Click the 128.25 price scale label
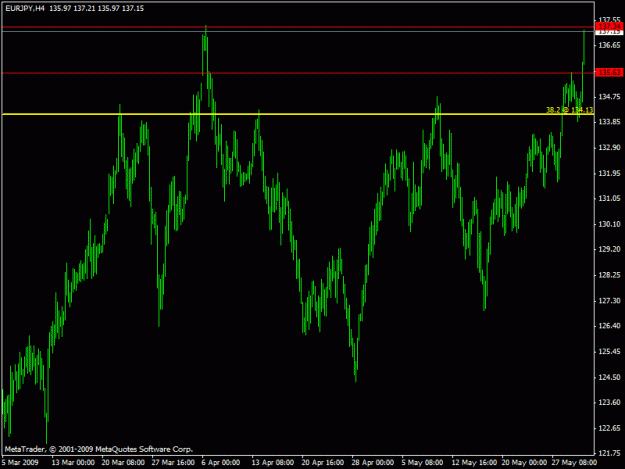Image resolution: width=625 pixels, height=469 pixels. pos(609,275)
